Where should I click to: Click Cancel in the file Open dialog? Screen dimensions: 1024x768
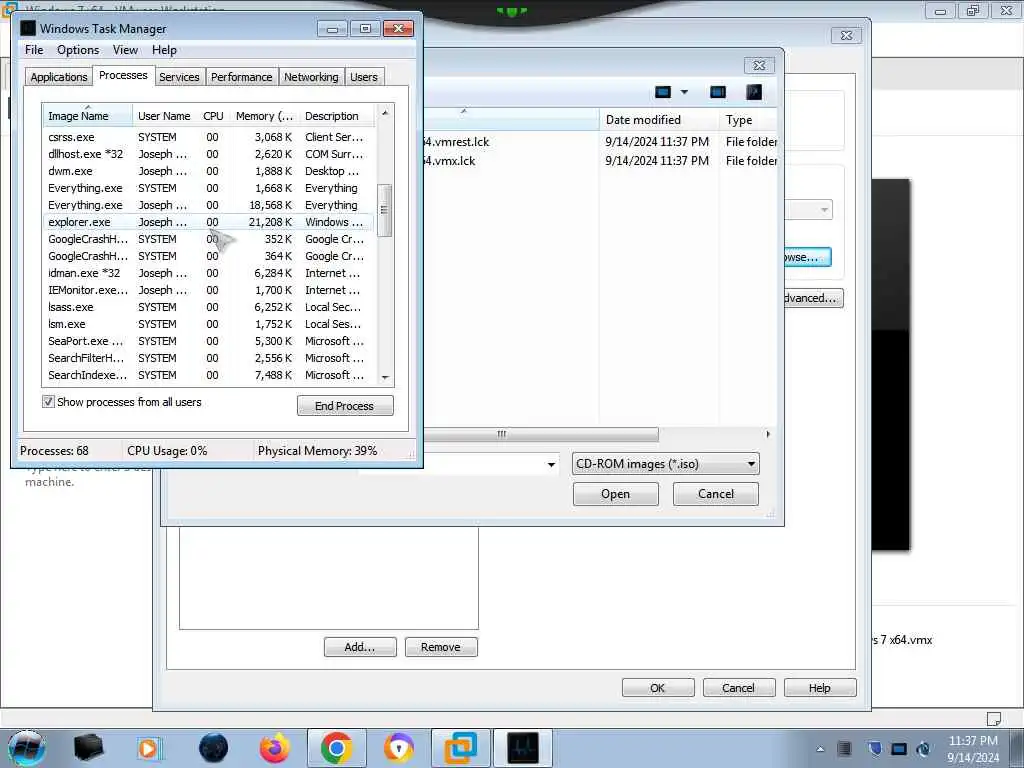pos(716,494)
